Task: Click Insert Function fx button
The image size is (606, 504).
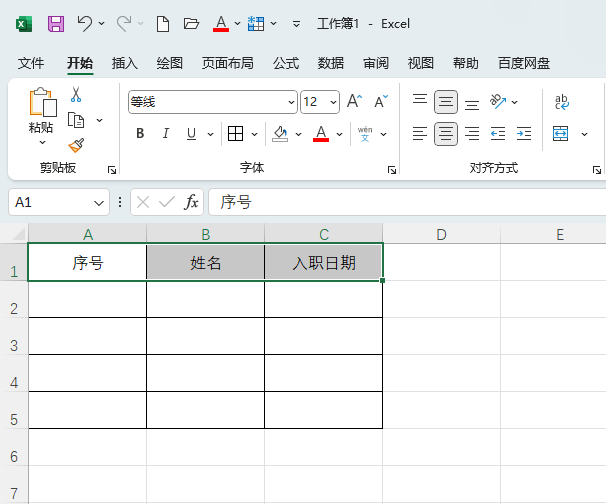Action: tap(191, 202)
